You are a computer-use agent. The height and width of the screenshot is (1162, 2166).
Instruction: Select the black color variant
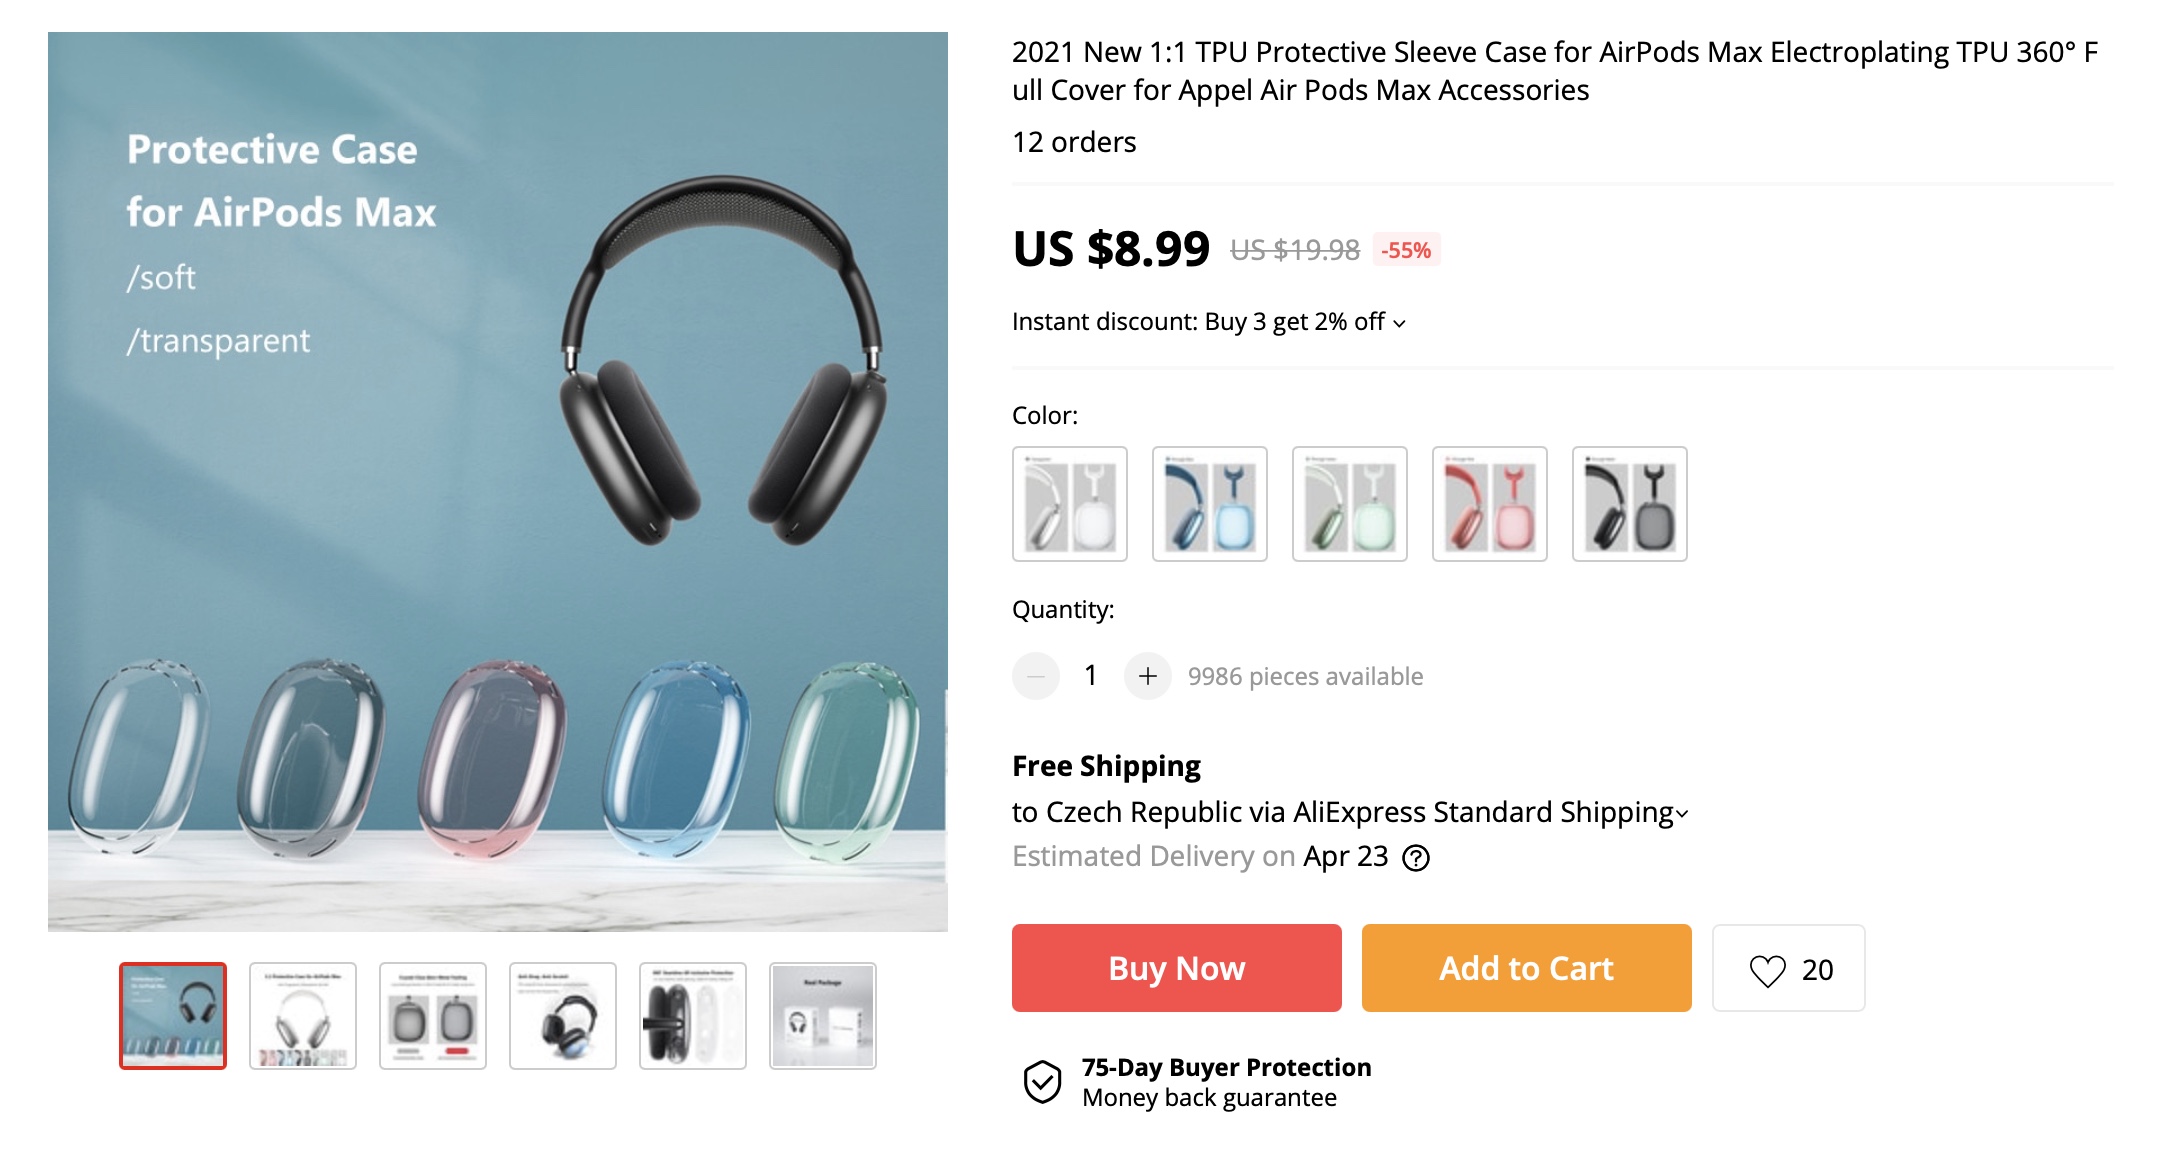coord(1630,504)
